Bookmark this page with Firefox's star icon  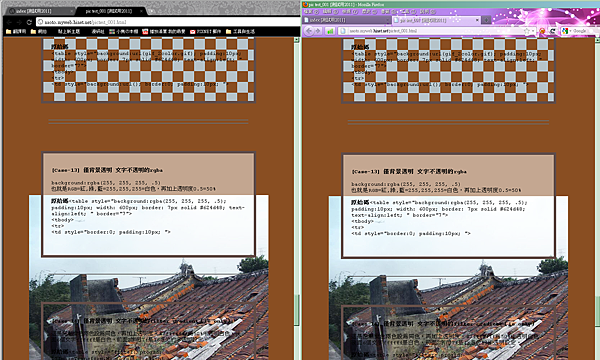click(x=527, y=31)
